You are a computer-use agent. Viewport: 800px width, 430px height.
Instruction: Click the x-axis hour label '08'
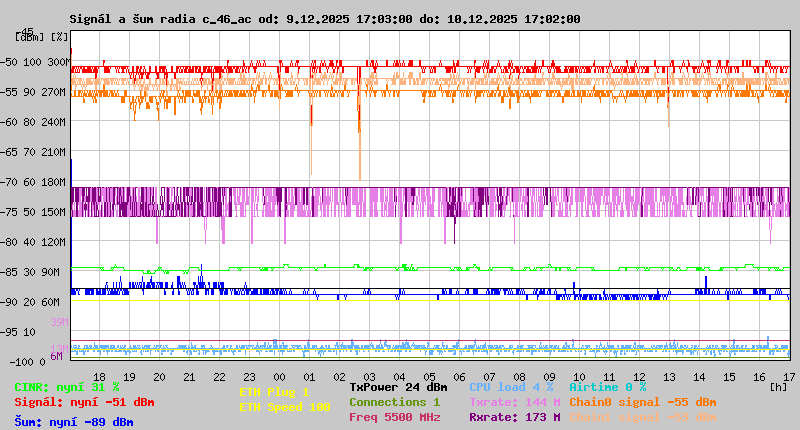pyautogui.click(x=519, y=377)
